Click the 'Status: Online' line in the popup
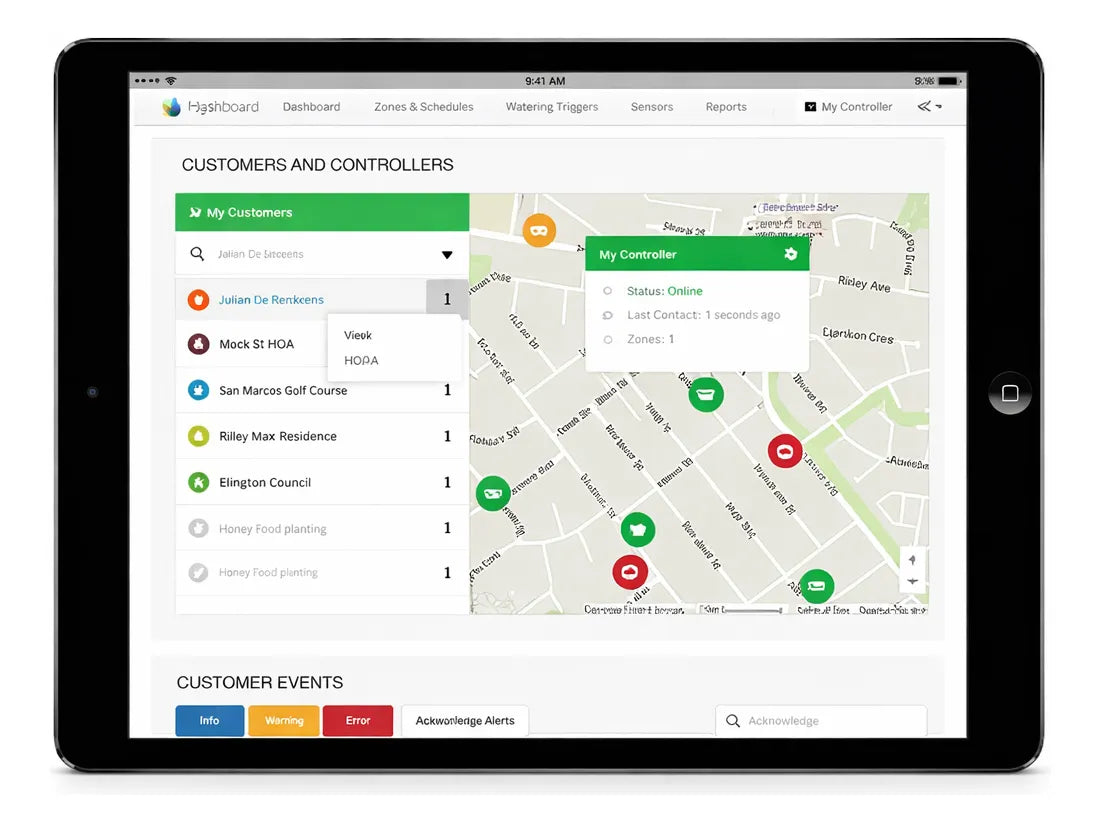The width and height of the screenshot is (1101, 832). 664,291
